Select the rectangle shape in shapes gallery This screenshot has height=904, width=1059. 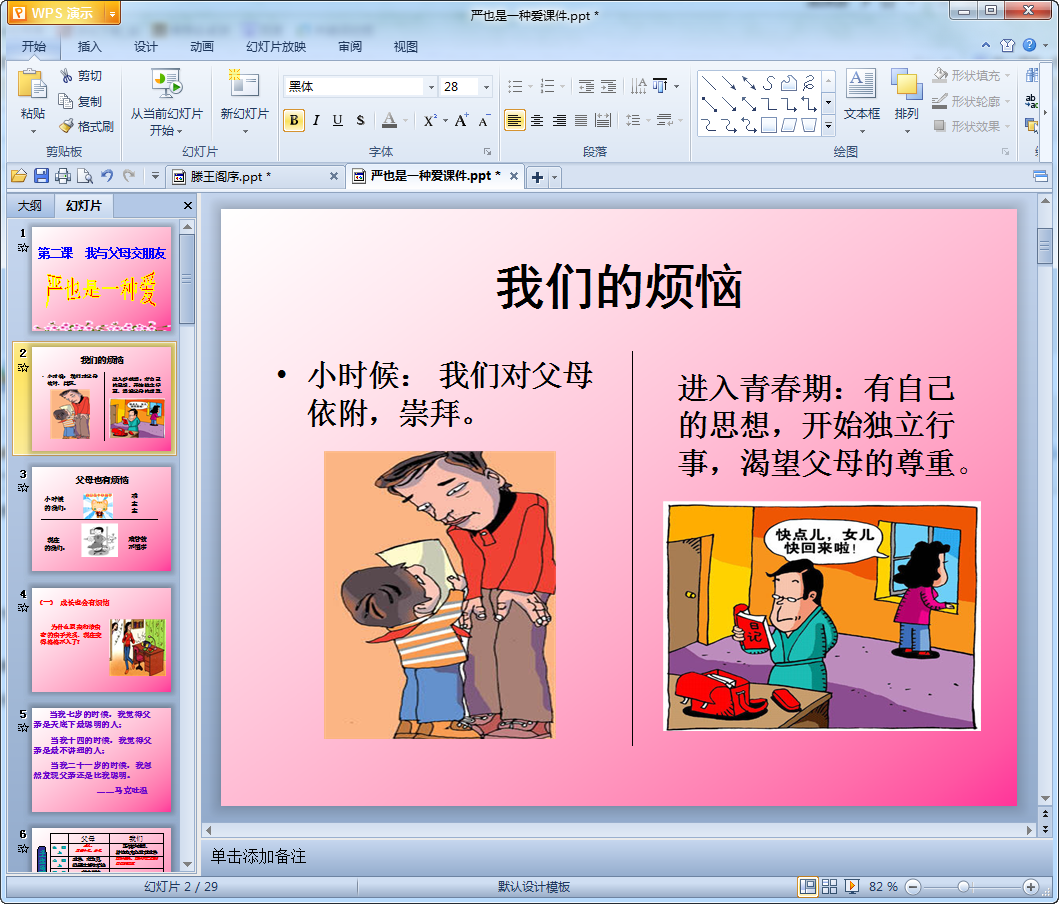[x=769, y=126]
